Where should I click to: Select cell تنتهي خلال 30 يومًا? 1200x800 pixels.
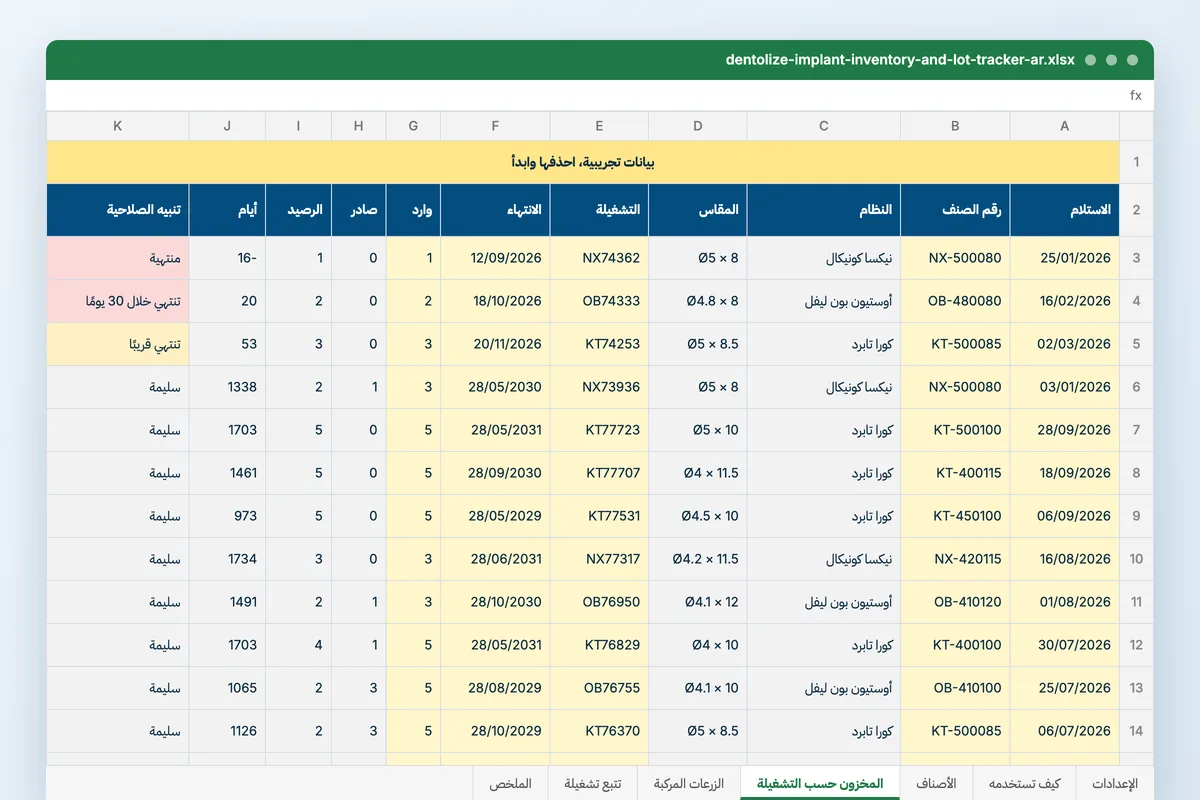[118, 301]
